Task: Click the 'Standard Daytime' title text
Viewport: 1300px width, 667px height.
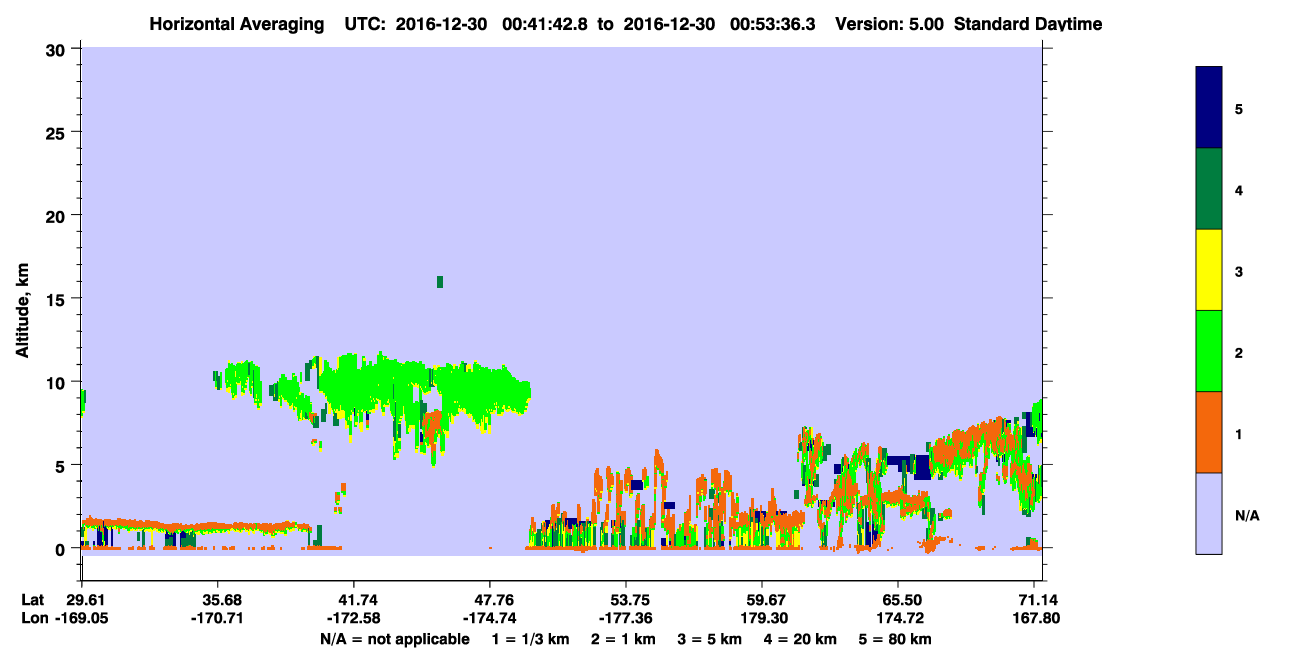Action: tap(1028, 23)
